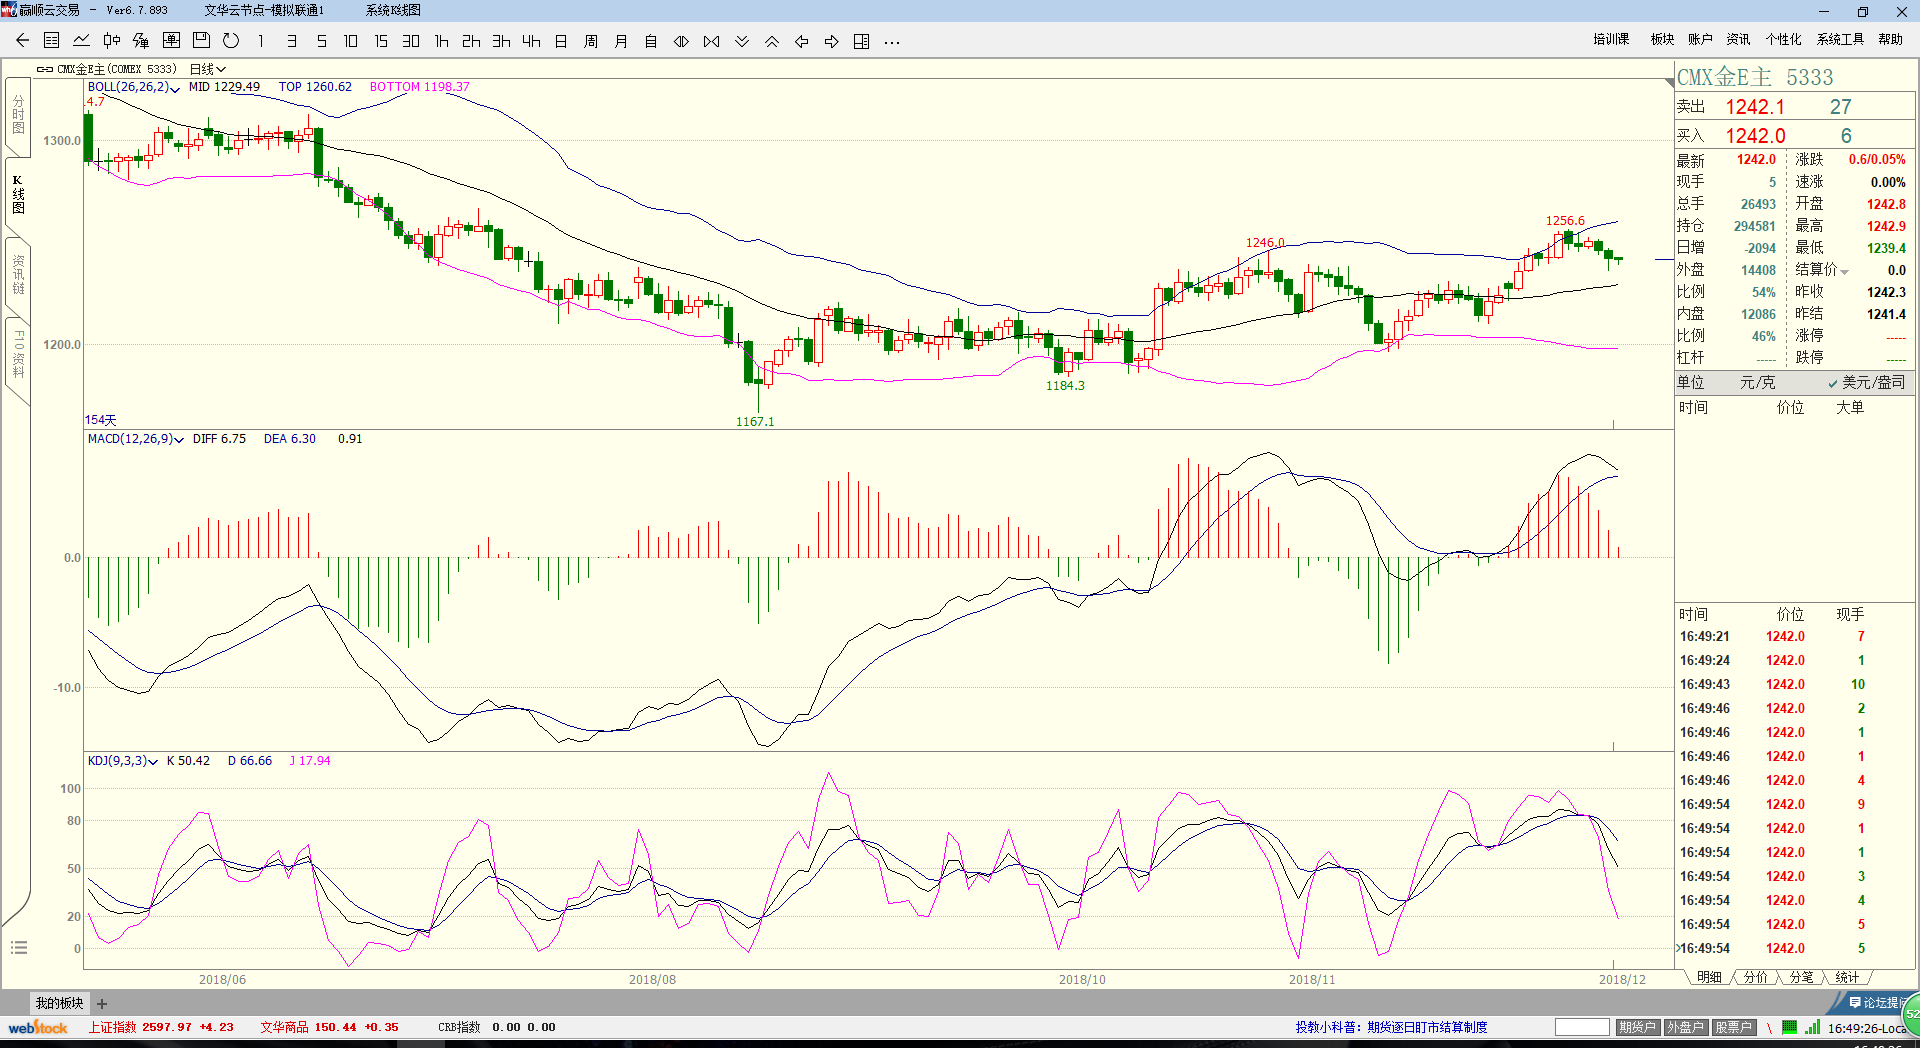Switch to the K线图 side tab

tap(18, 195)
